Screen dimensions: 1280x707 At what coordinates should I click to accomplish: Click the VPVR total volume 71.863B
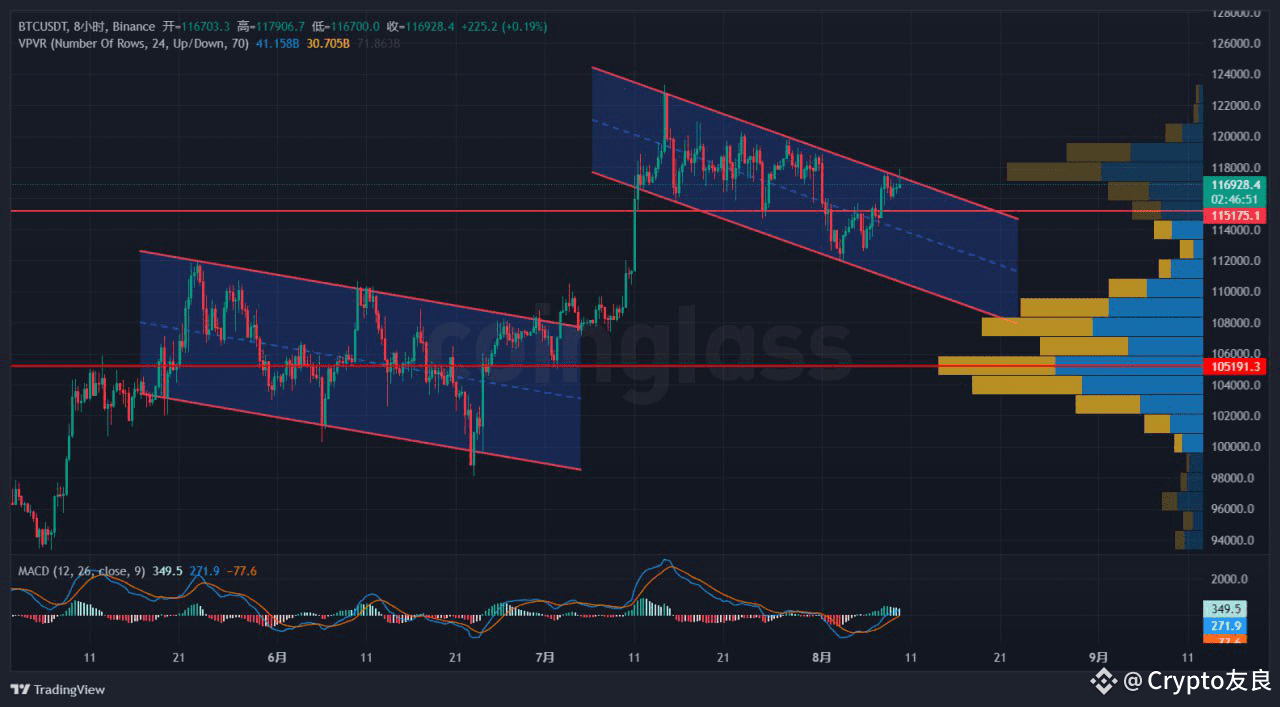click(x=379, y=43)
